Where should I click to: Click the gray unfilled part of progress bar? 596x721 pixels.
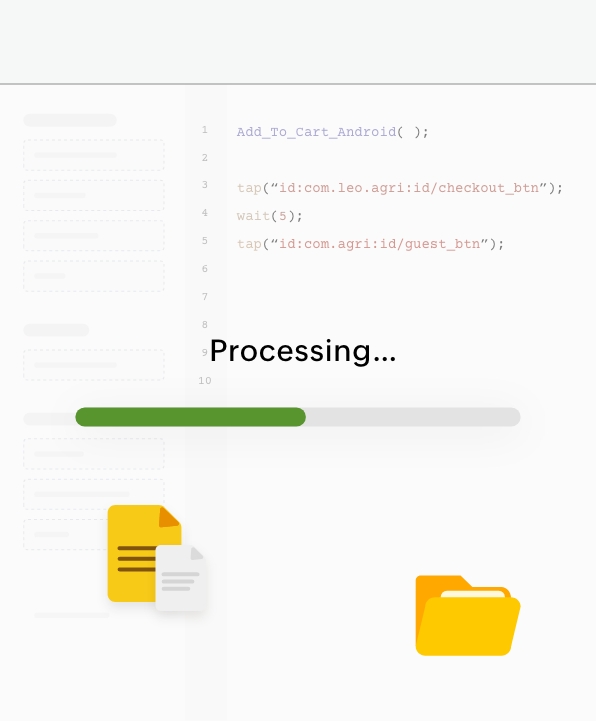point(413,417)
